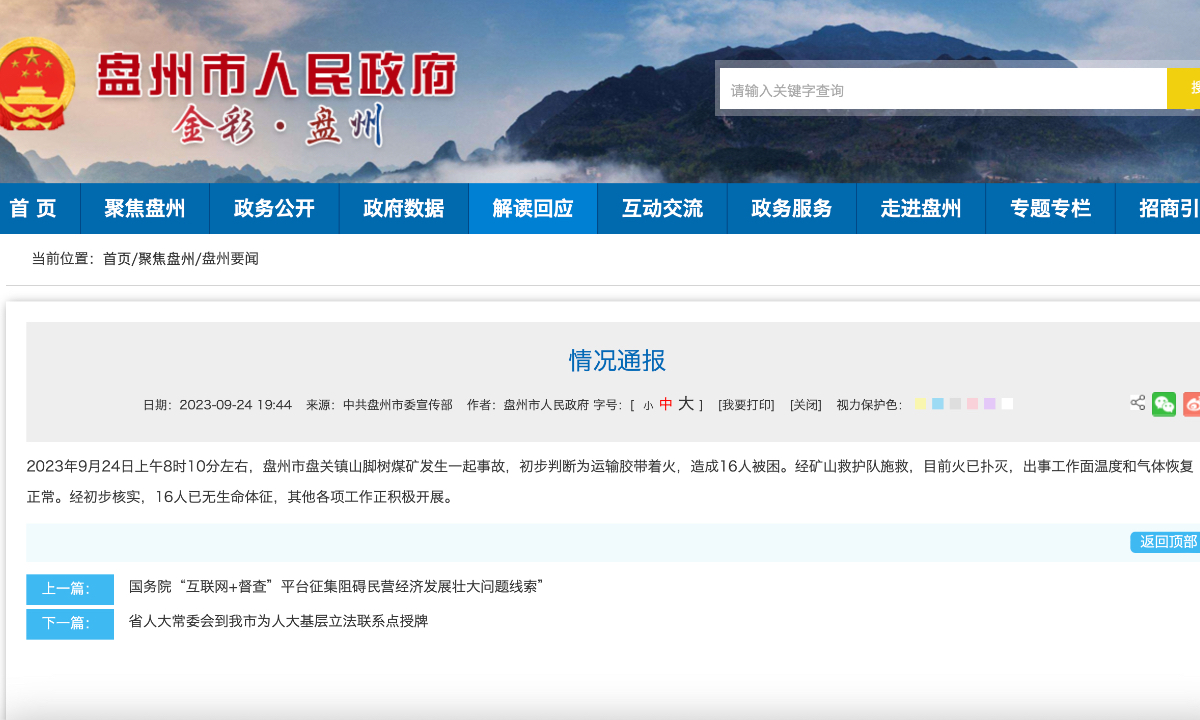The height and width of the screenshot is (720, 1200).
Task: Click the 关闭 link
Action: [805, 405]
